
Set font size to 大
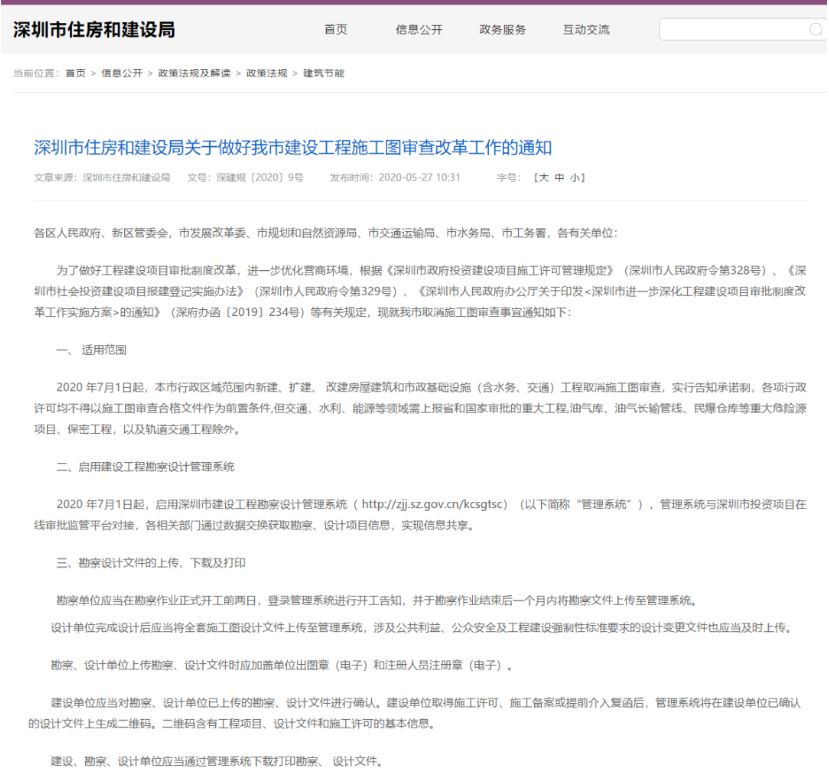click(x=544, y=178)
